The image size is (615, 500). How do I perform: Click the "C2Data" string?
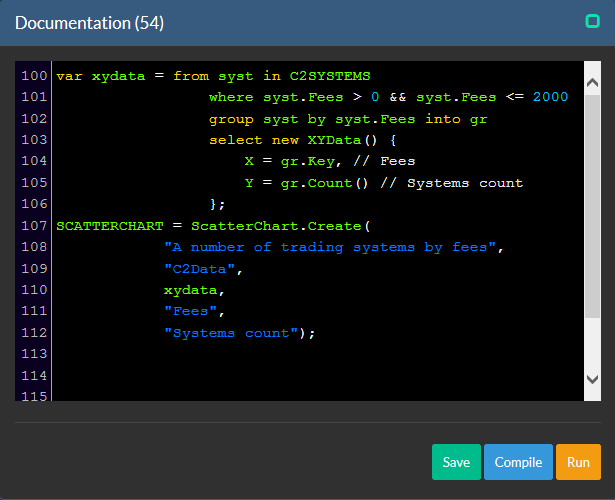pyautogui.click(x=199, y=269)
